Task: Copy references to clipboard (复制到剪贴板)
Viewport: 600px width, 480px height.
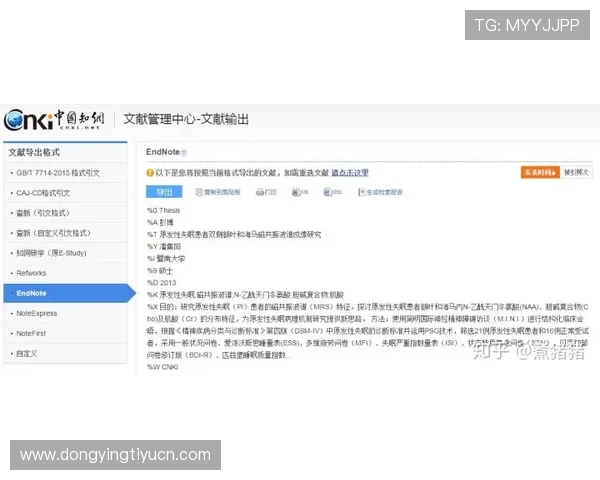Action: coord(218,192)
